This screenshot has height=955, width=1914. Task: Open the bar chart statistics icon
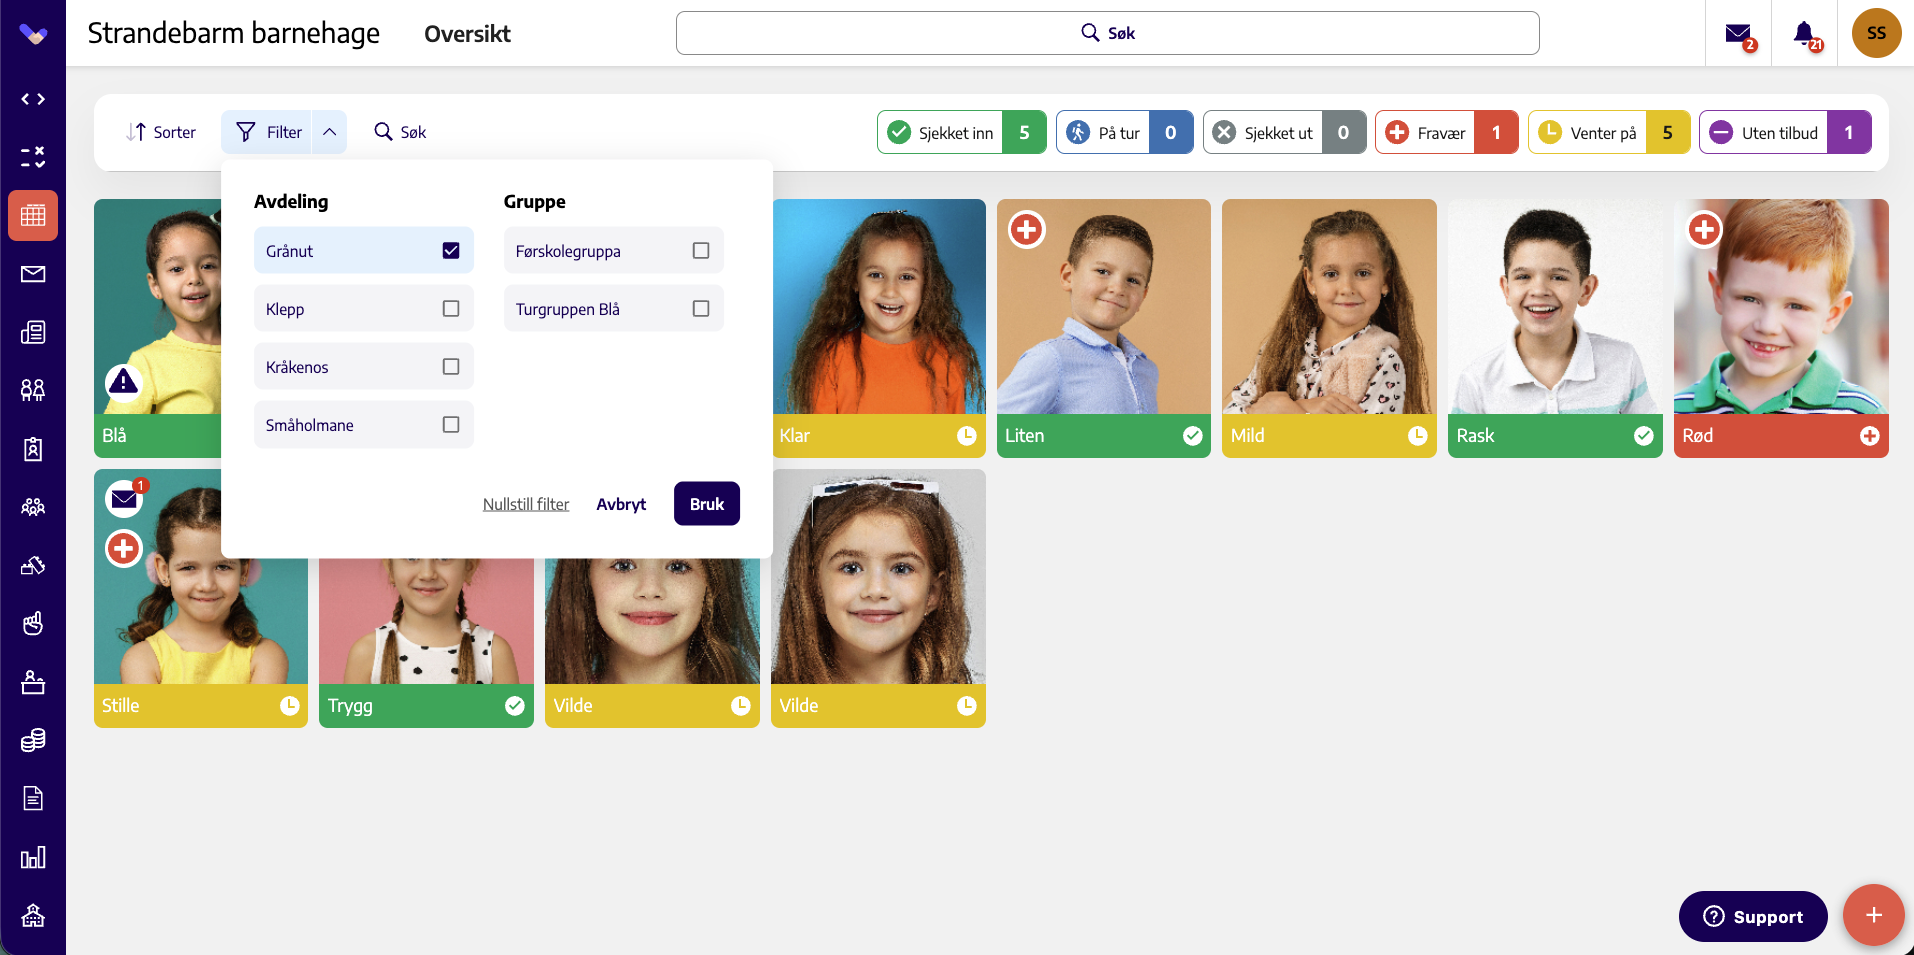click(33, 857)
